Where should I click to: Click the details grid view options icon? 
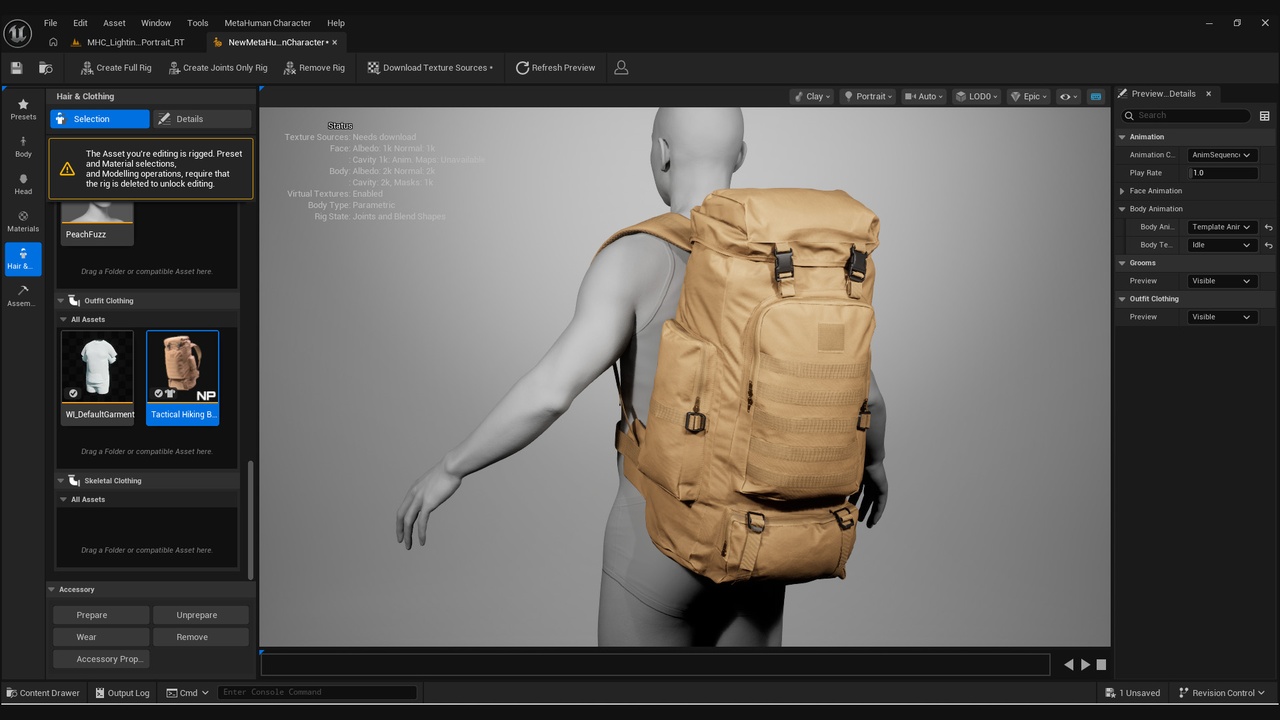coord(1264,116)
